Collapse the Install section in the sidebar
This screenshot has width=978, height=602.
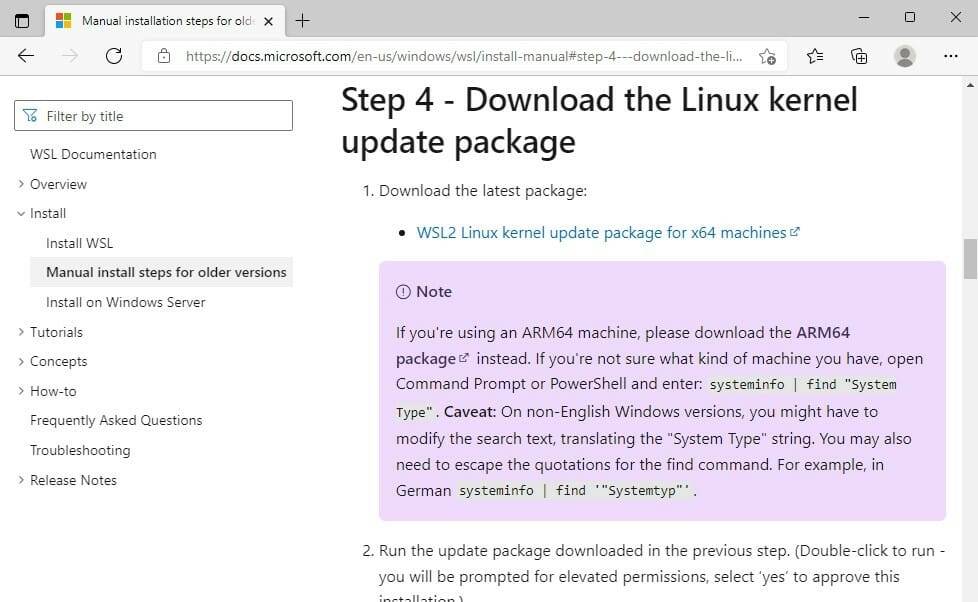pos(21,213)
